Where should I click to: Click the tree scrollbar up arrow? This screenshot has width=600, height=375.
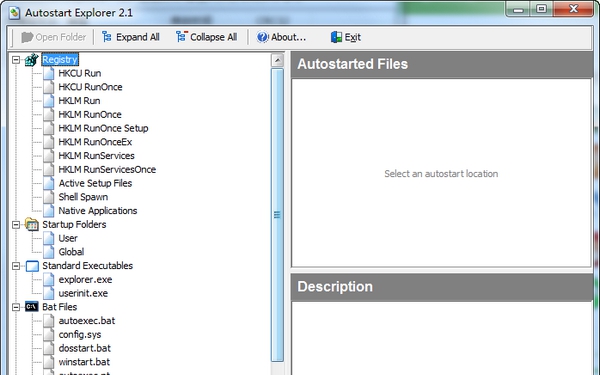click(277, 60)
